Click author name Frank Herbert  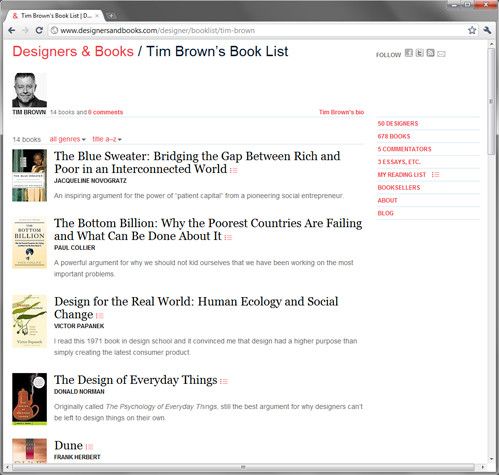tap(77, 457)
